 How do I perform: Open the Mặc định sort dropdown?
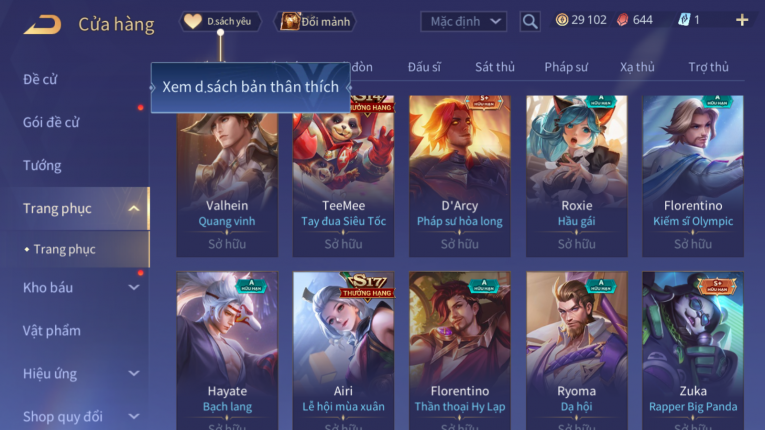click(463, 21)
